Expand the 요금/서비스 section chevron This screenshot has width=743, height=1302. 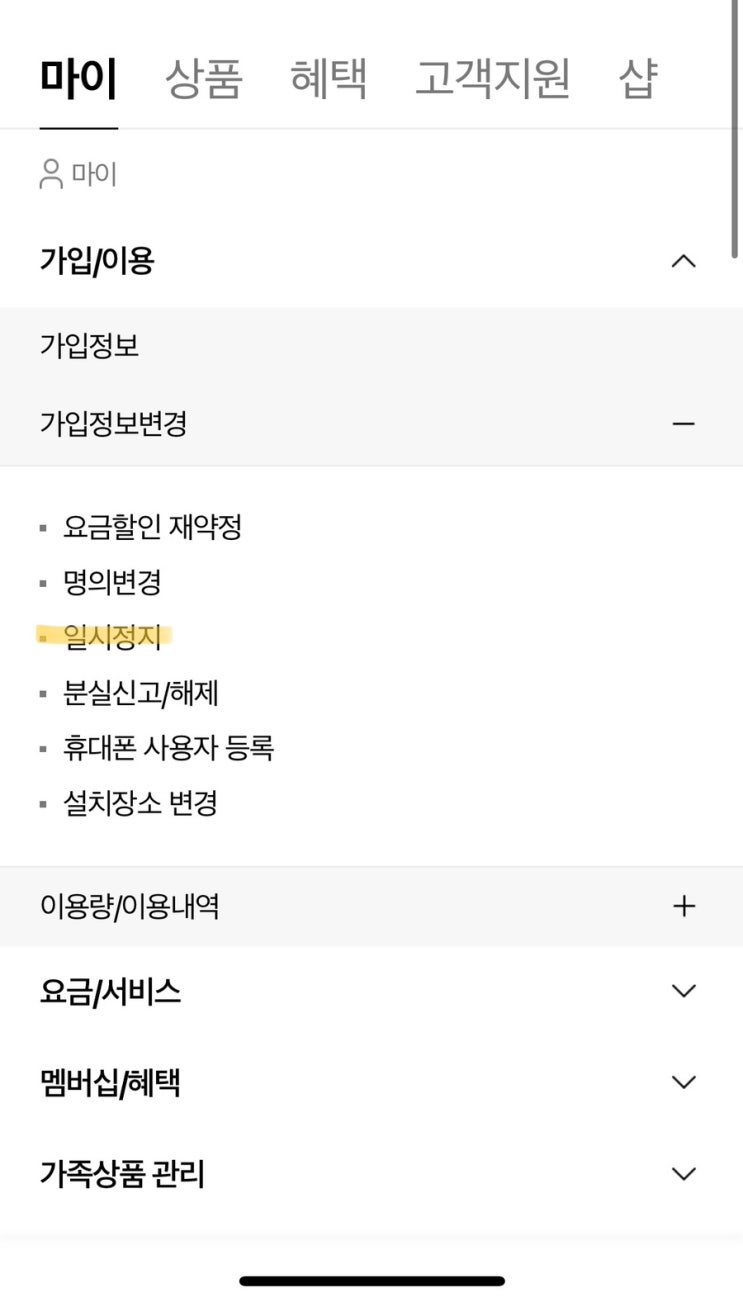[683, 991]
